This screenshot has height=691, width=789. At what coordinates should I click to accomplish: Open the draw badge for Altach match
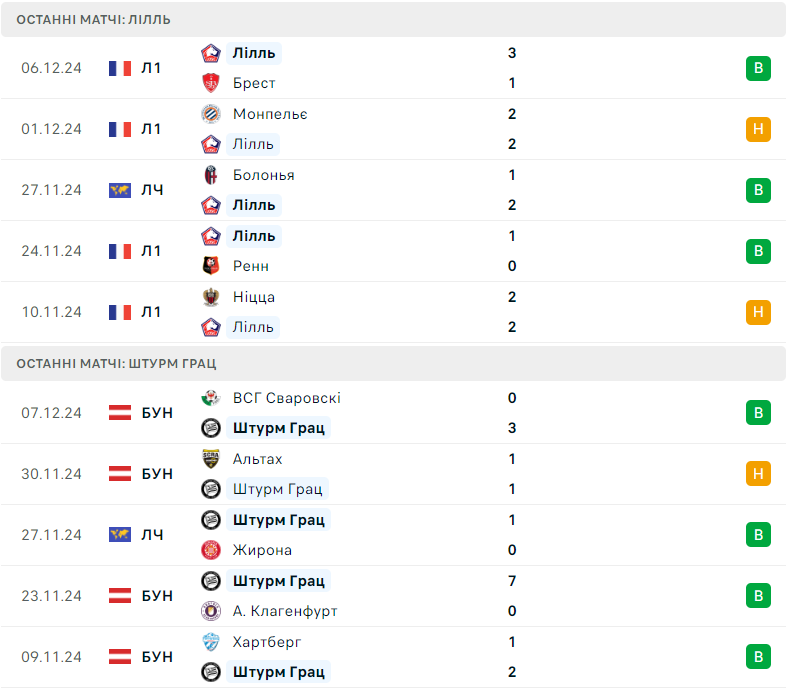pyautogui.click(x=758, y=474)
